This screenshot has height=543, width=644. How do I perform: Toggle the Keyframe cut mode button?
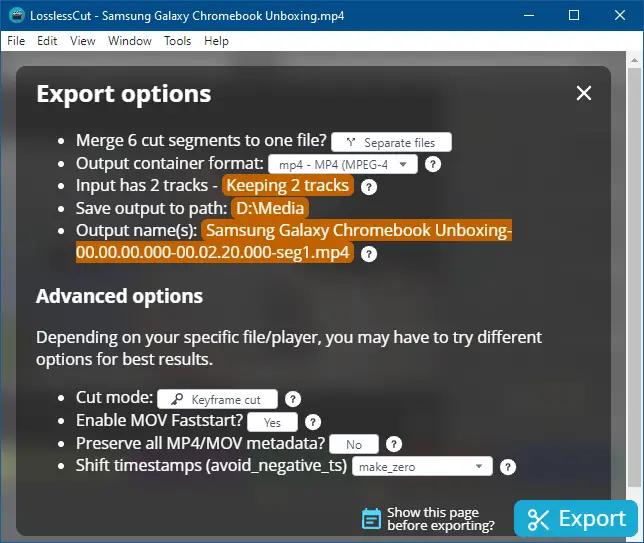point(217,399)
